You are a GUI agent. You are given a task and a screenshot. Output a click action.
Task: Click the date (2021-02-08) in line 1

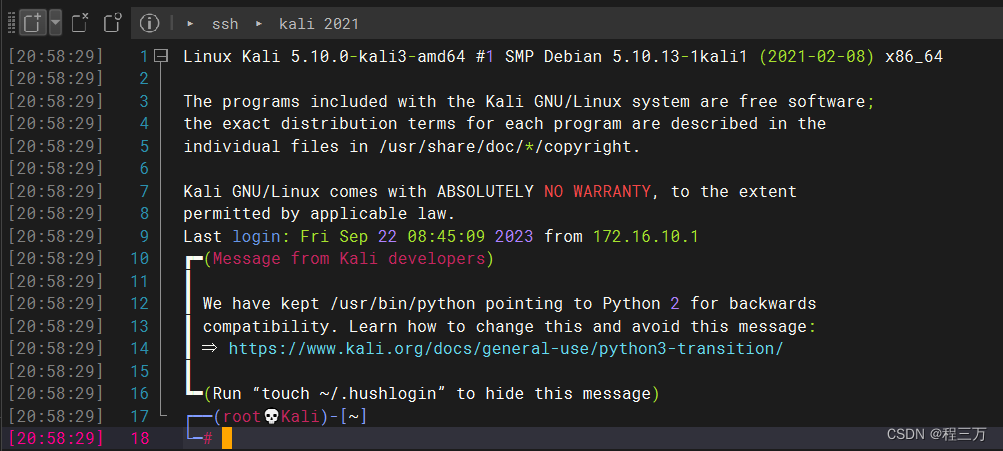coord(816,56)
